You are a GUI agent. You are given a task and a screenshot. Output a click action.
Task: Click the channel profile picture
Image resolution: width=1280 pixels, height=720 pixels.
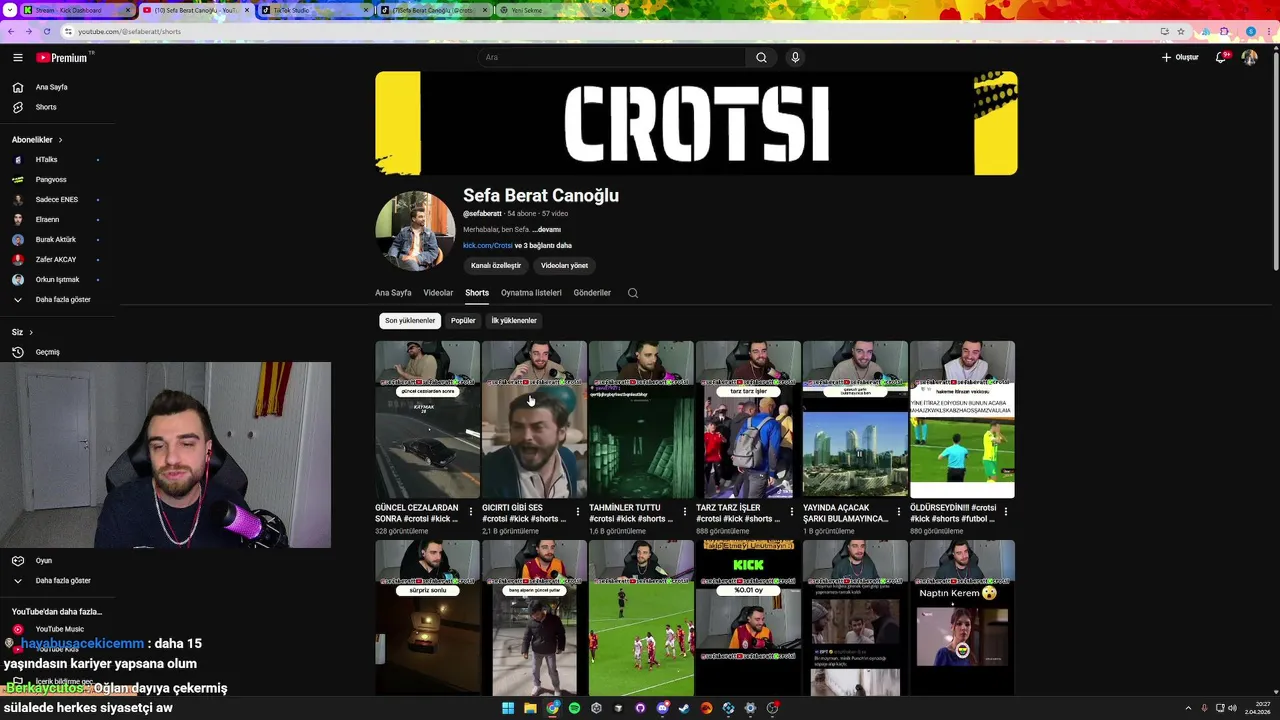(415, 231)
